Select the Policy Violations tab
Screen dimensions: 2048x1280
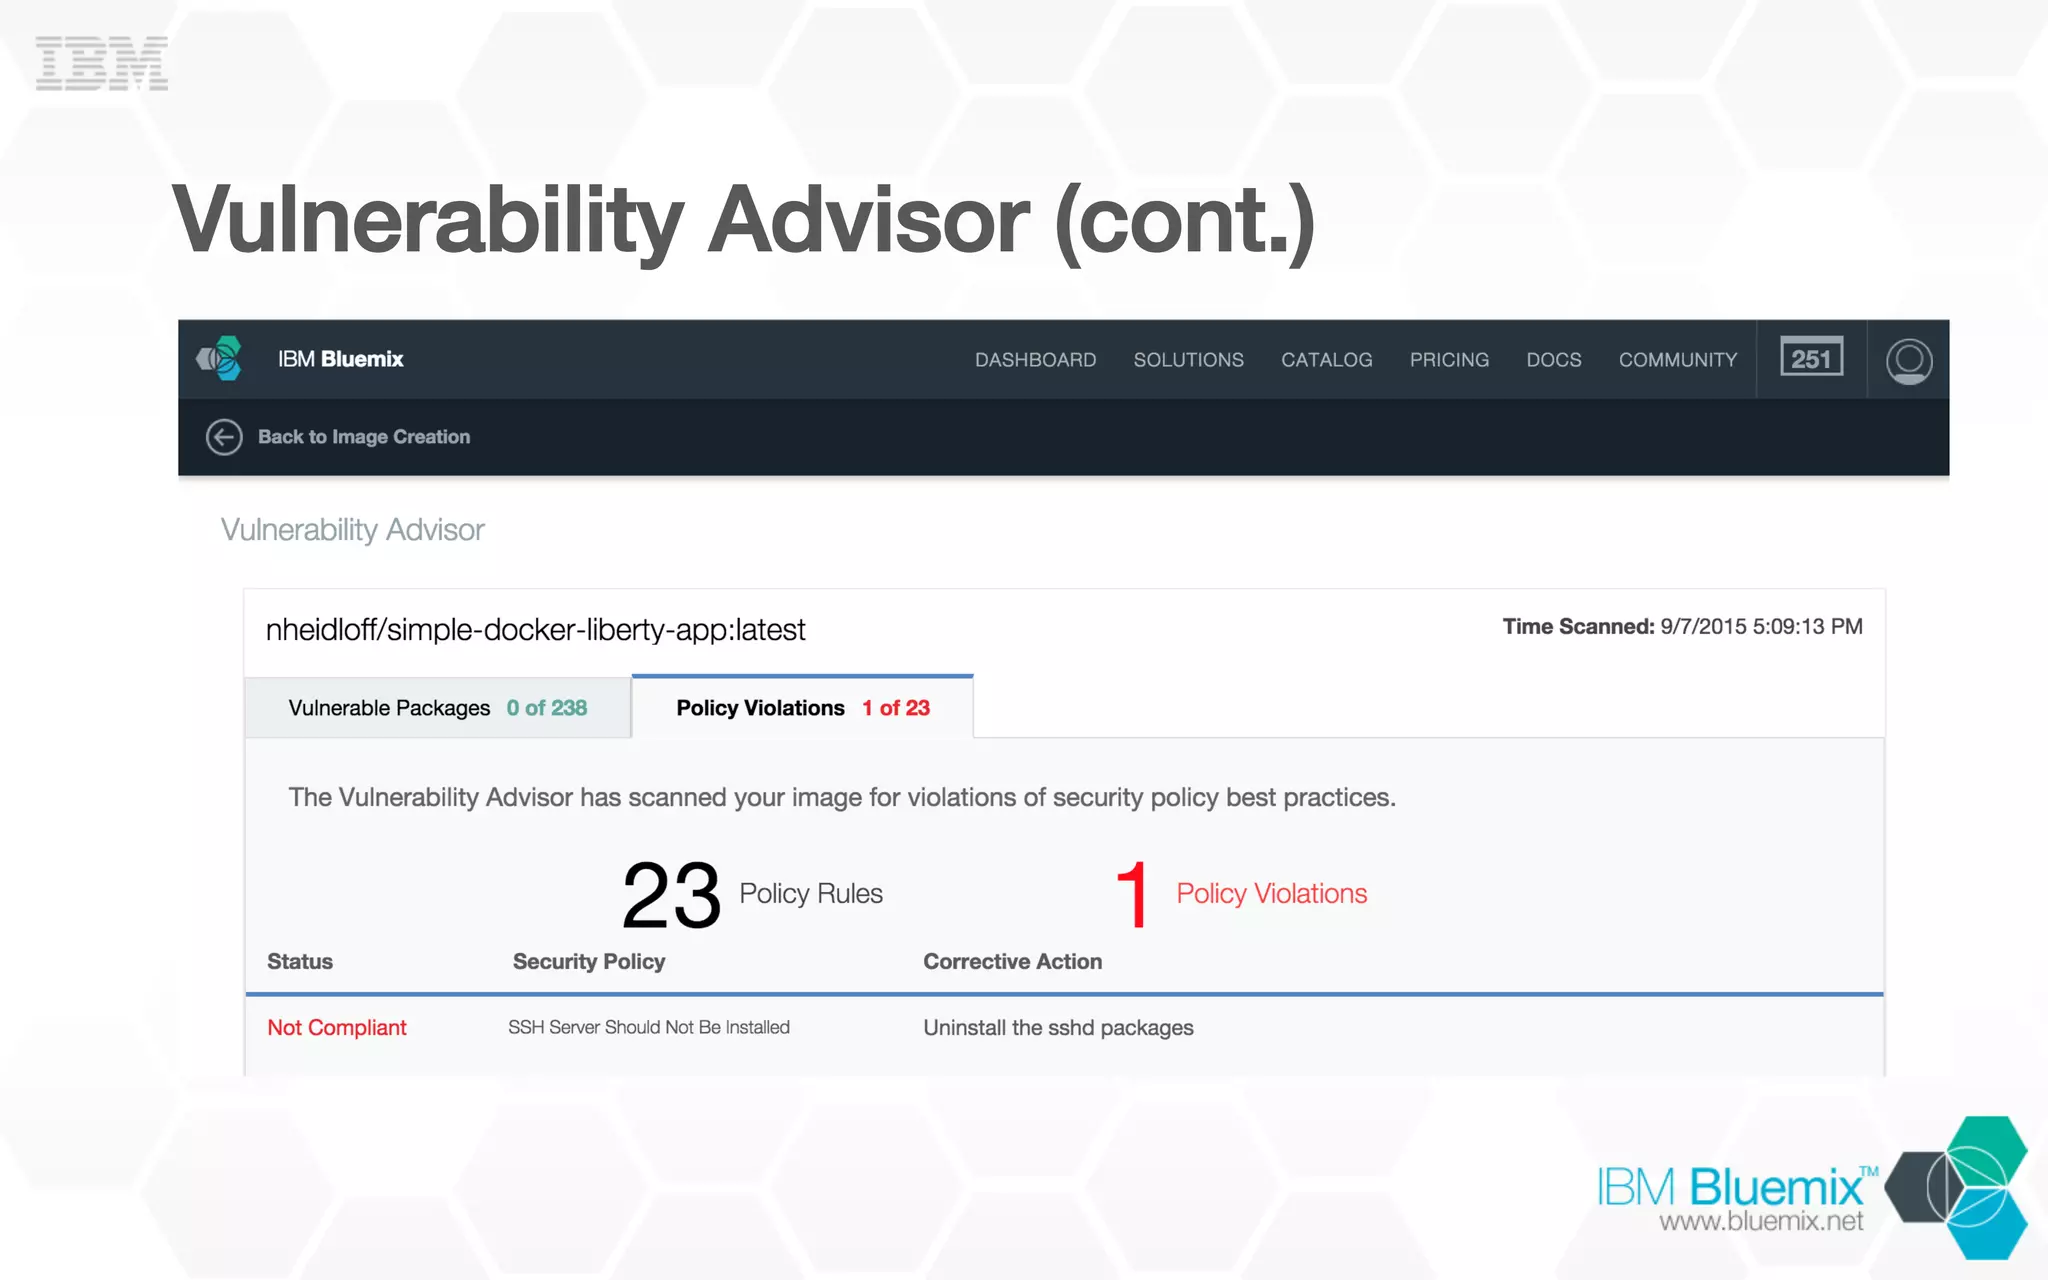click(x=803, y=707)
